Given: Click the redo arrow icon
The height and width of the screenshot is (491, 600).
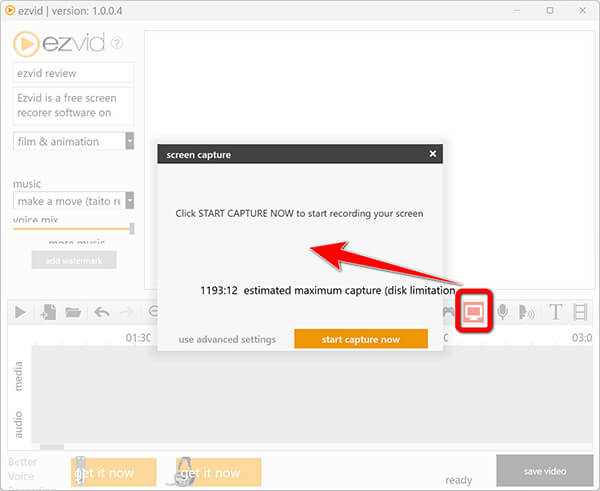Looking at the screenshot, I should click(x=127, y=312).
